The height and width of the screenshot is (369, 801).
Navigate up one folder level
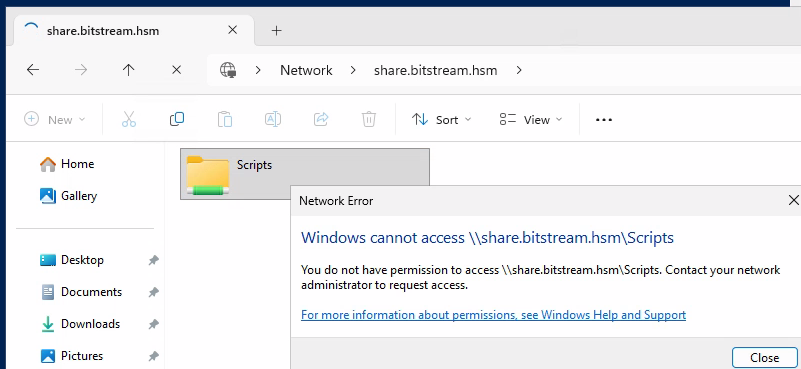(128, 70)
